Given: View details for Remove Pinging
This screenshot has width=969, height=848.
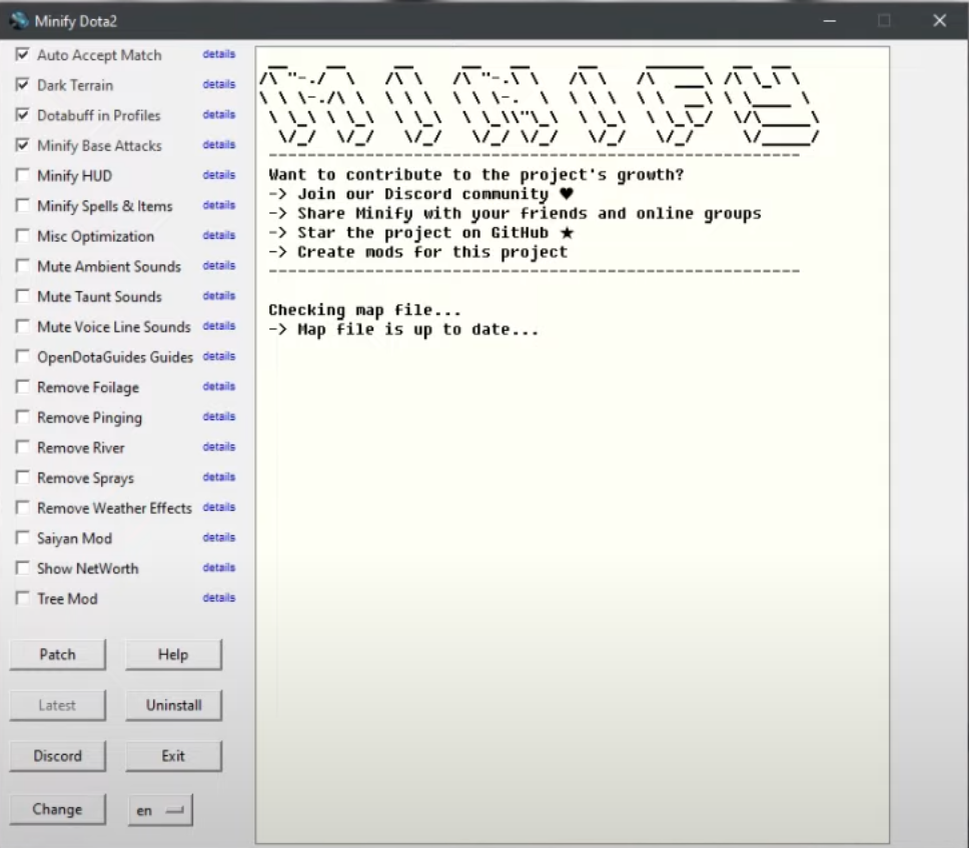Looking at the screenshot, I should (x=219, y=417).
